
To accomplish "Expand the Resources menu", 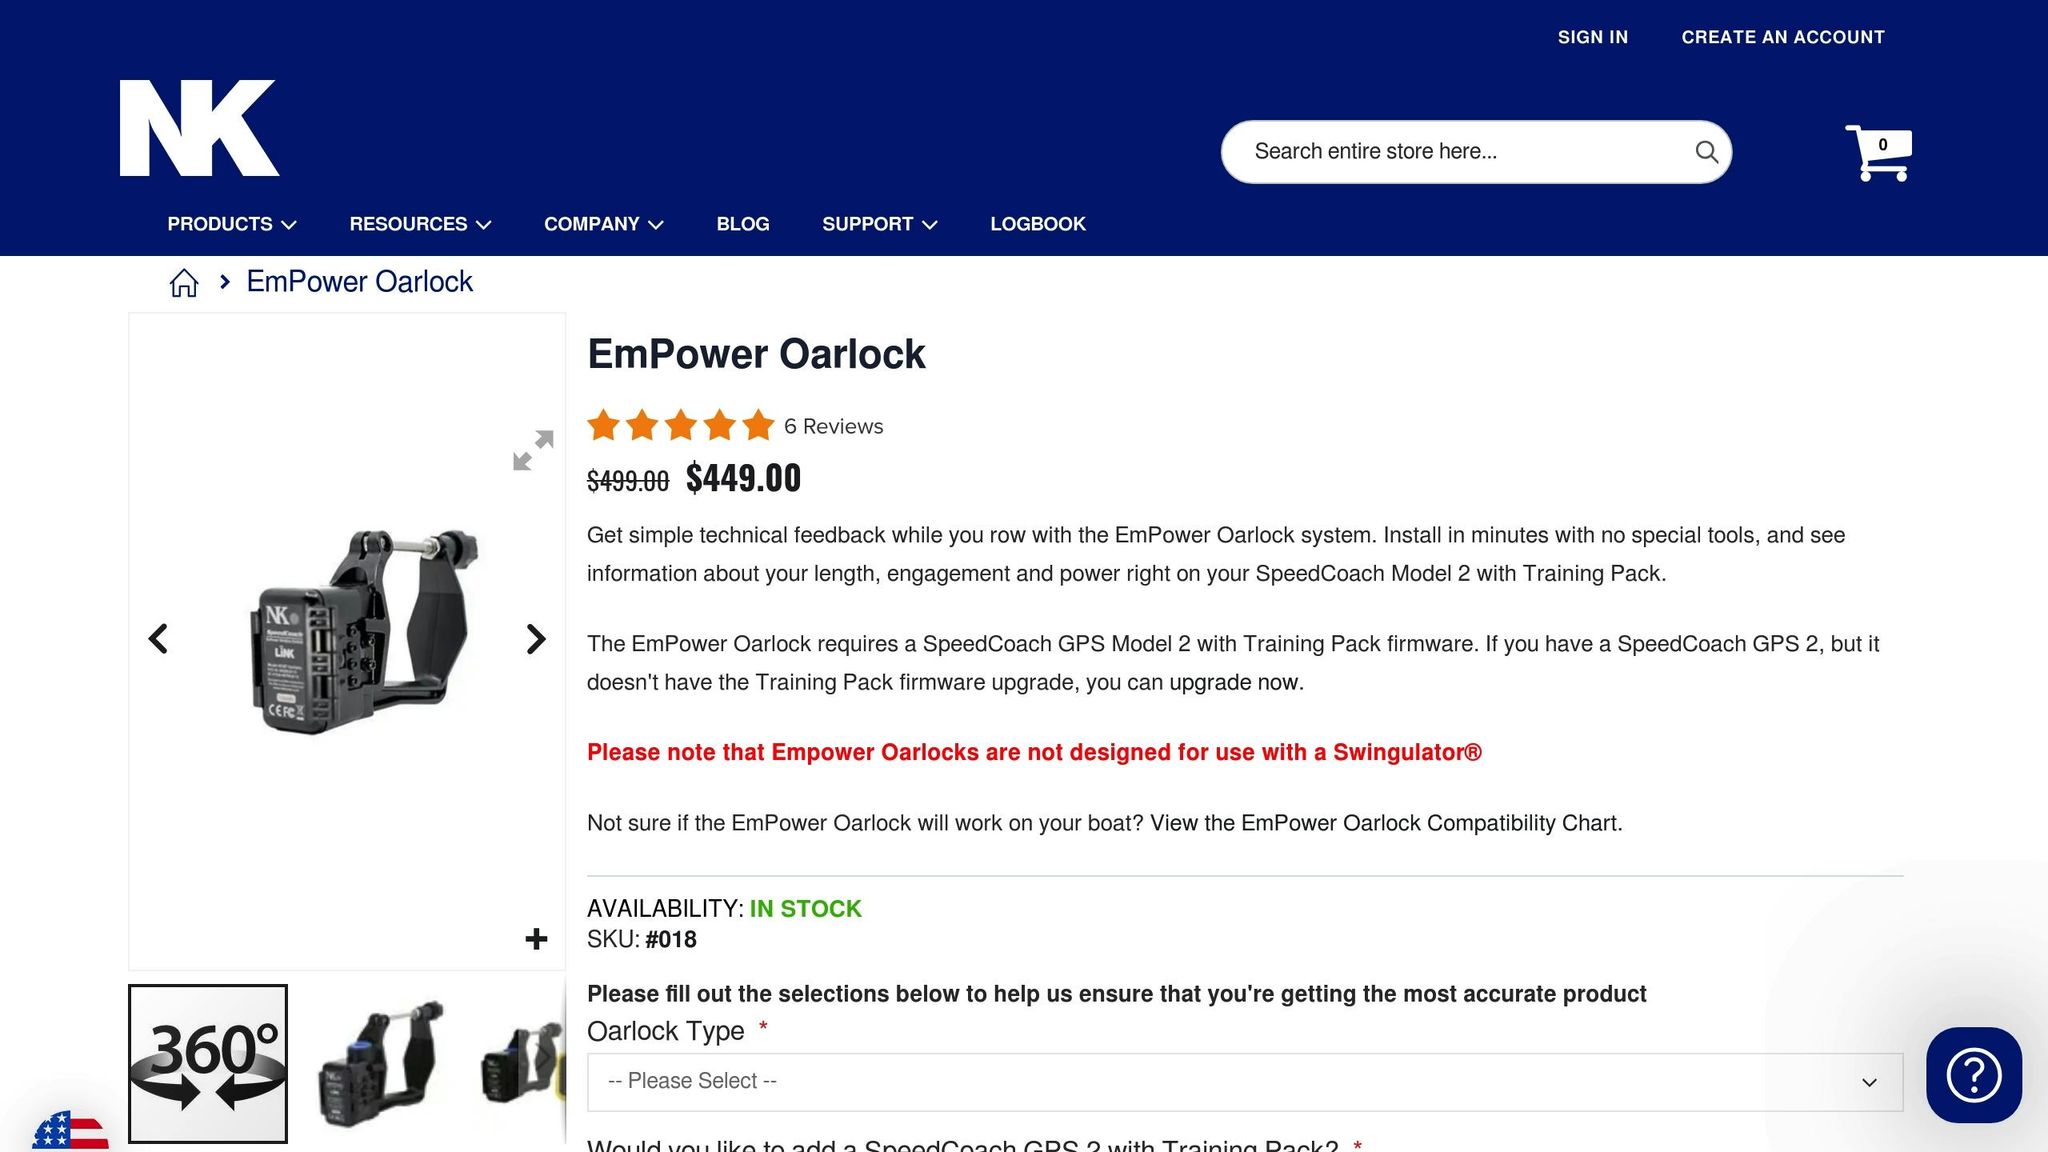I will tap(420, 224).
